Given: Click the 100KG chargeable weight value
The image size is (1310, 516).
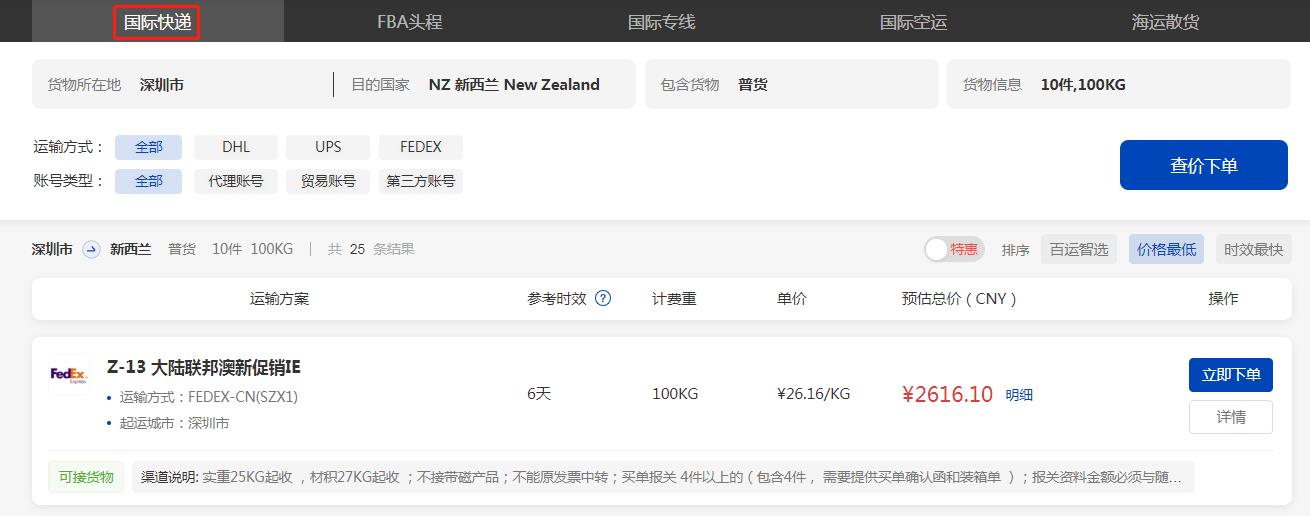Looking at the screenshot, I should point(675,394).
